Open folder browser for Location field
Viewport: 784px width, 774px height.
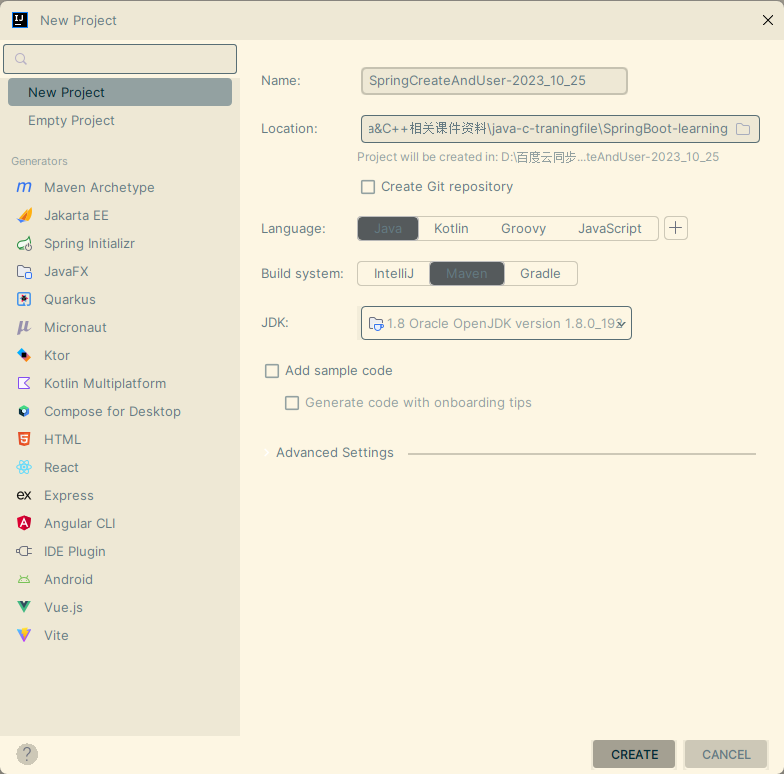743,129
